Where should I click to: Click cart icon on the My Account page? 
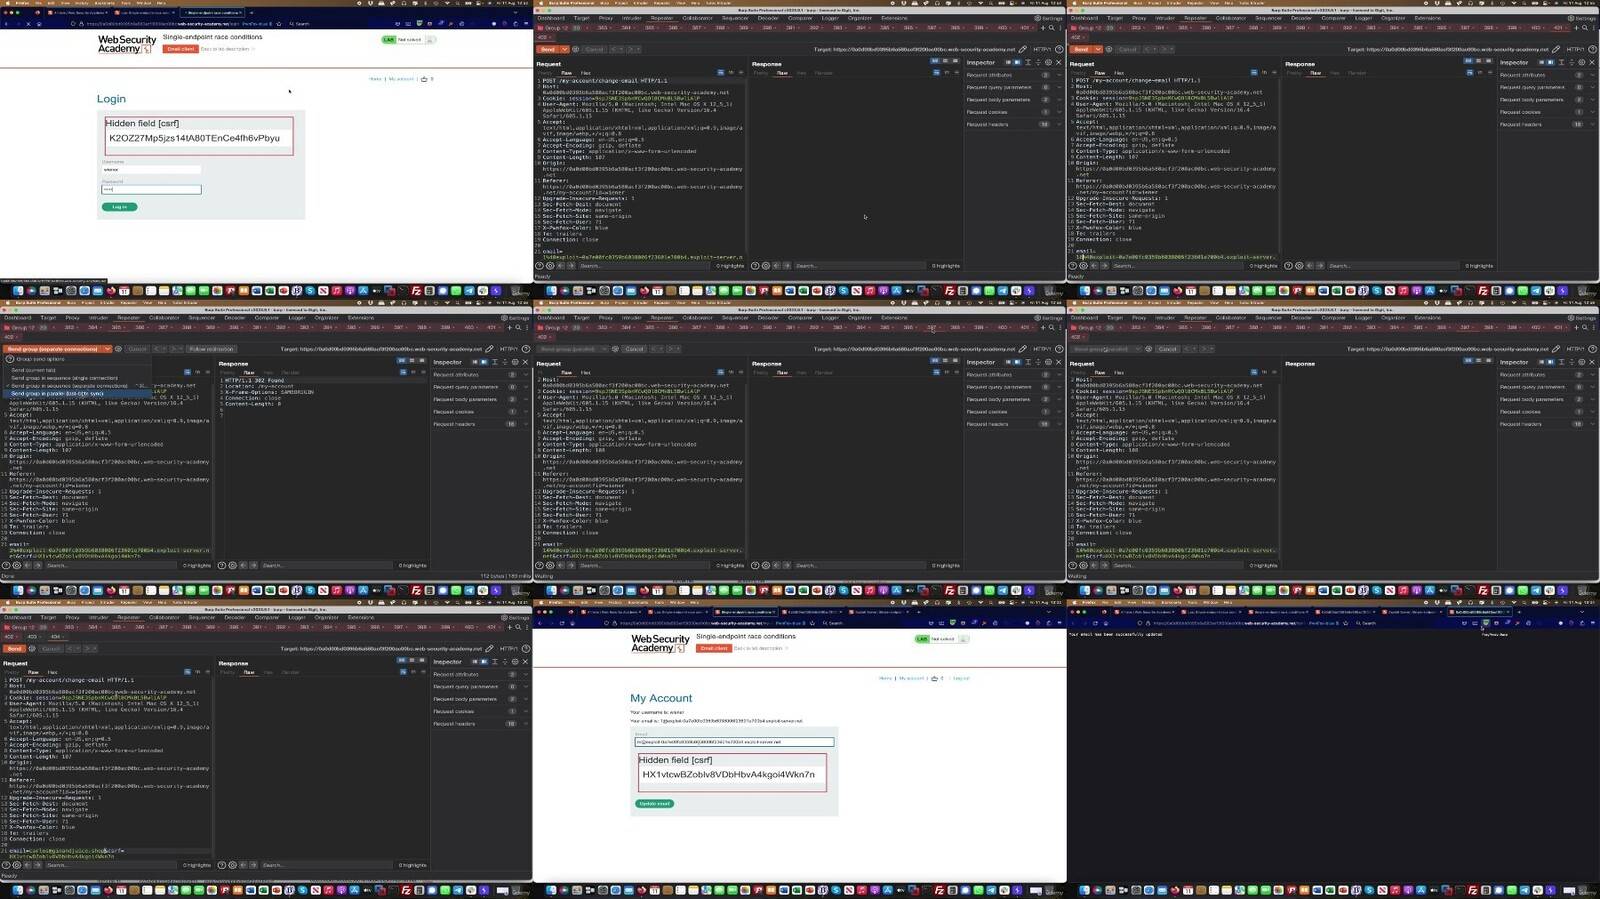(x=934, y=678)
